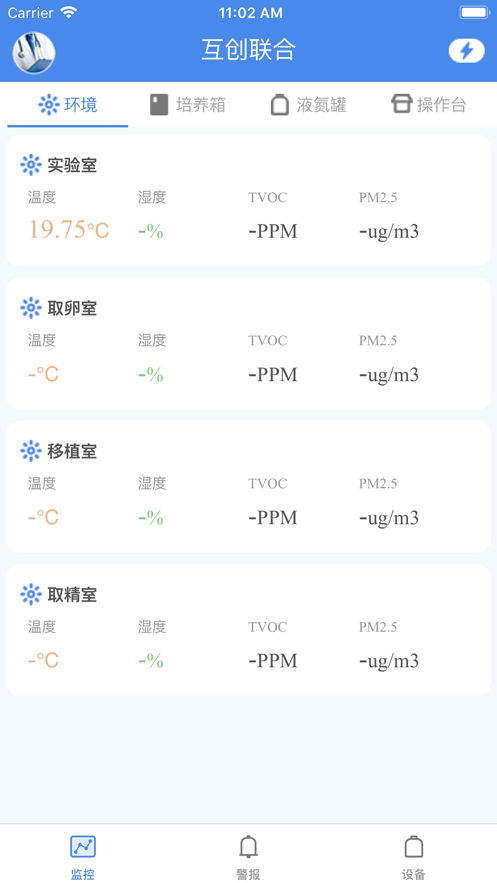This screenshot has height=883, width=497.
Task: Tap the lightning bolt button
Action: (x=467, y=51)
